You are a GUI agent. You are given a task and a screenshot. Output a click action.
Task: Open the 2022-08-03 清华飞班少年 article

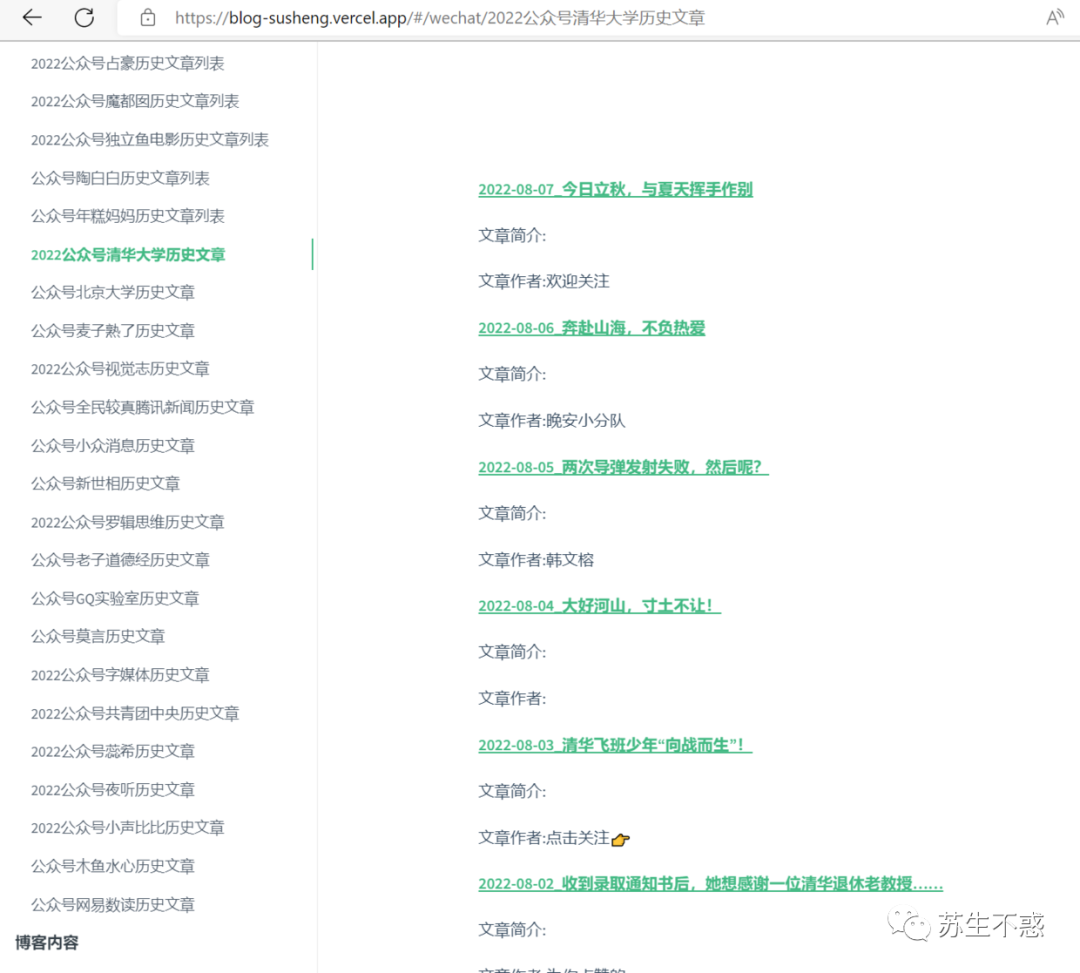click(x=615, y=745)
